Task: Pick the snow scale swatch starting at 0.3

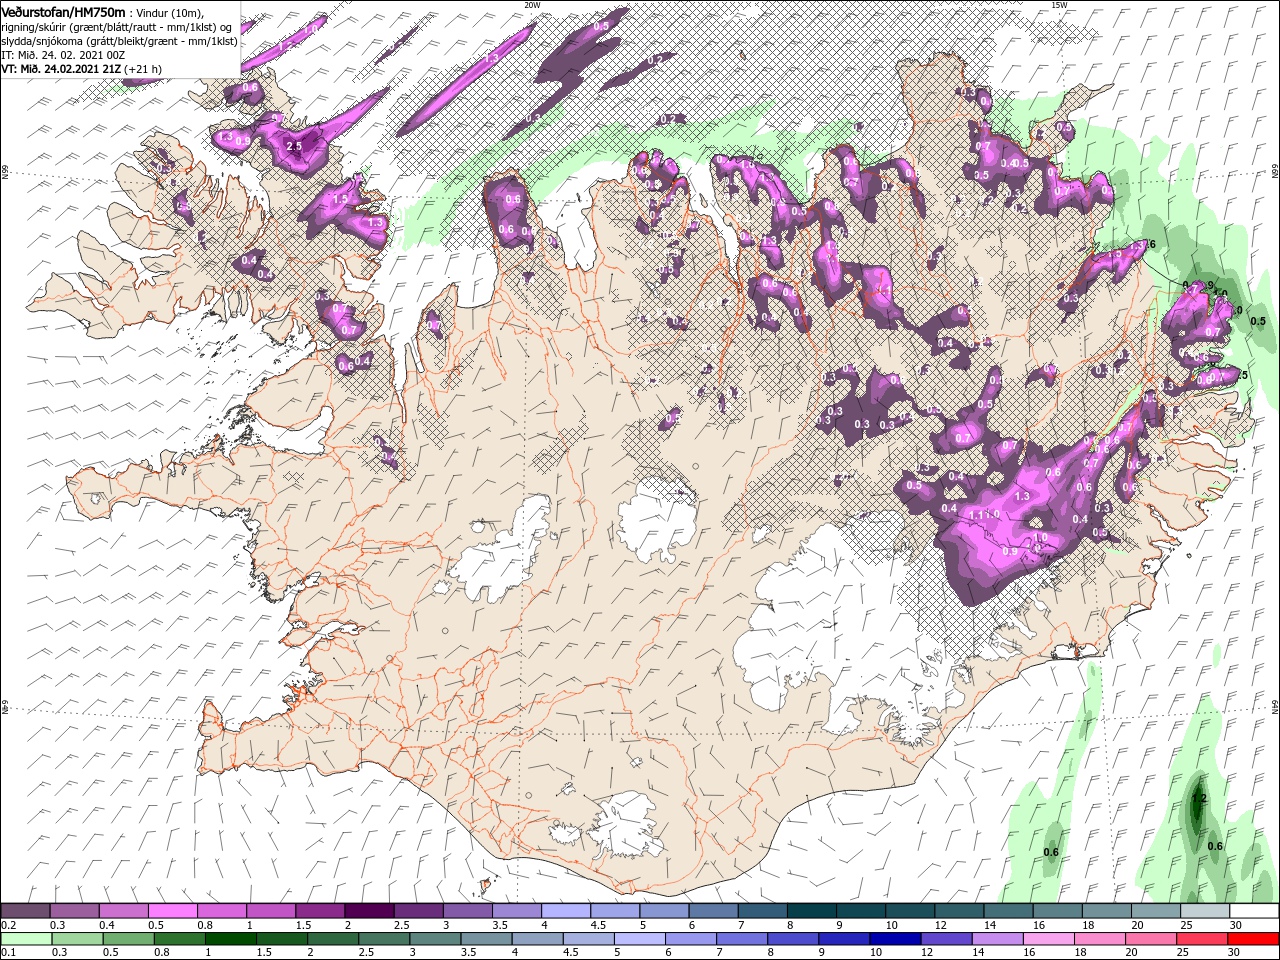Action: point(74,911)
